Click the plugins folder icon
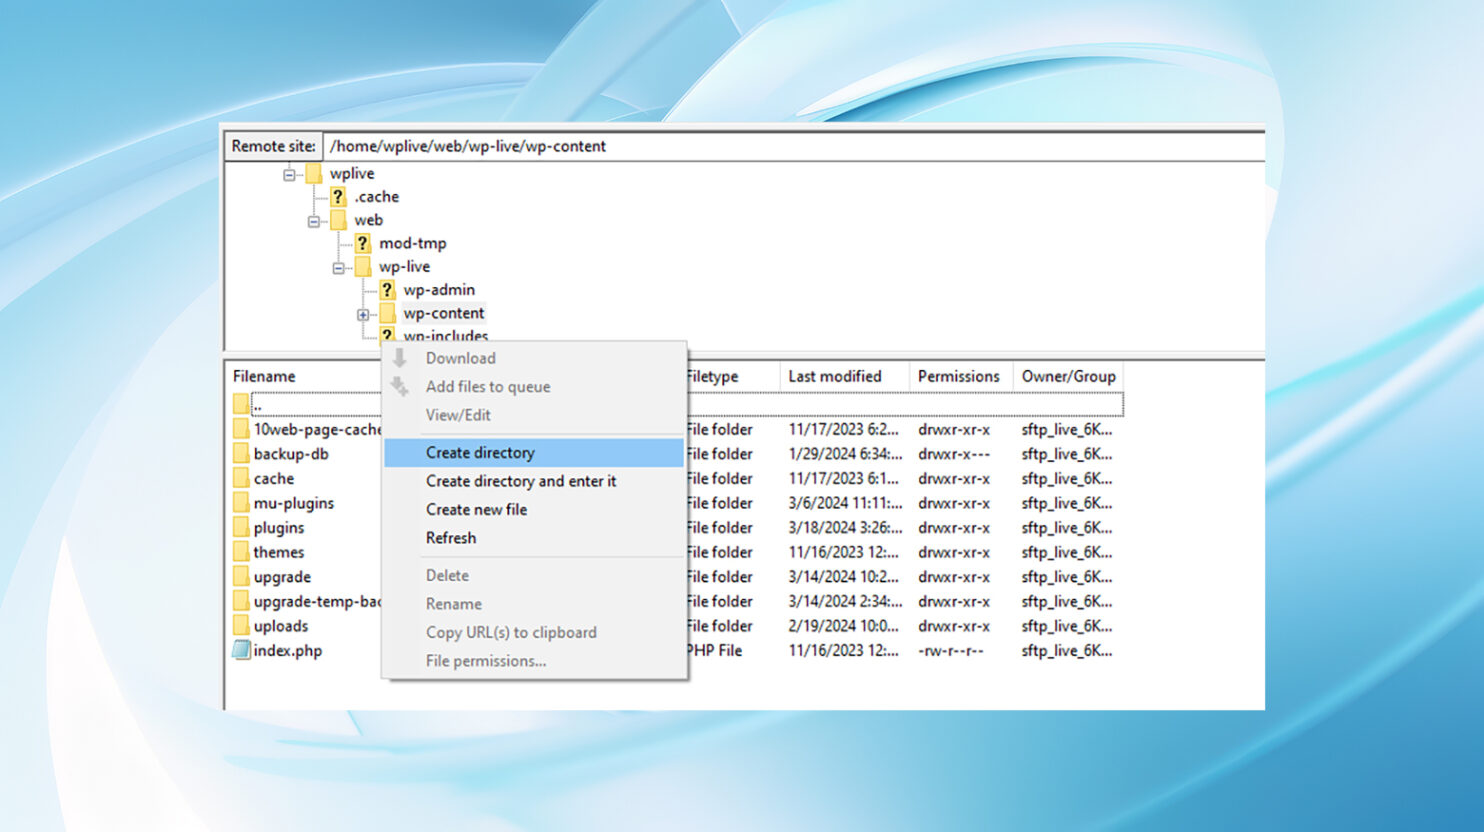1484x832 pixels. click(241, 528)
